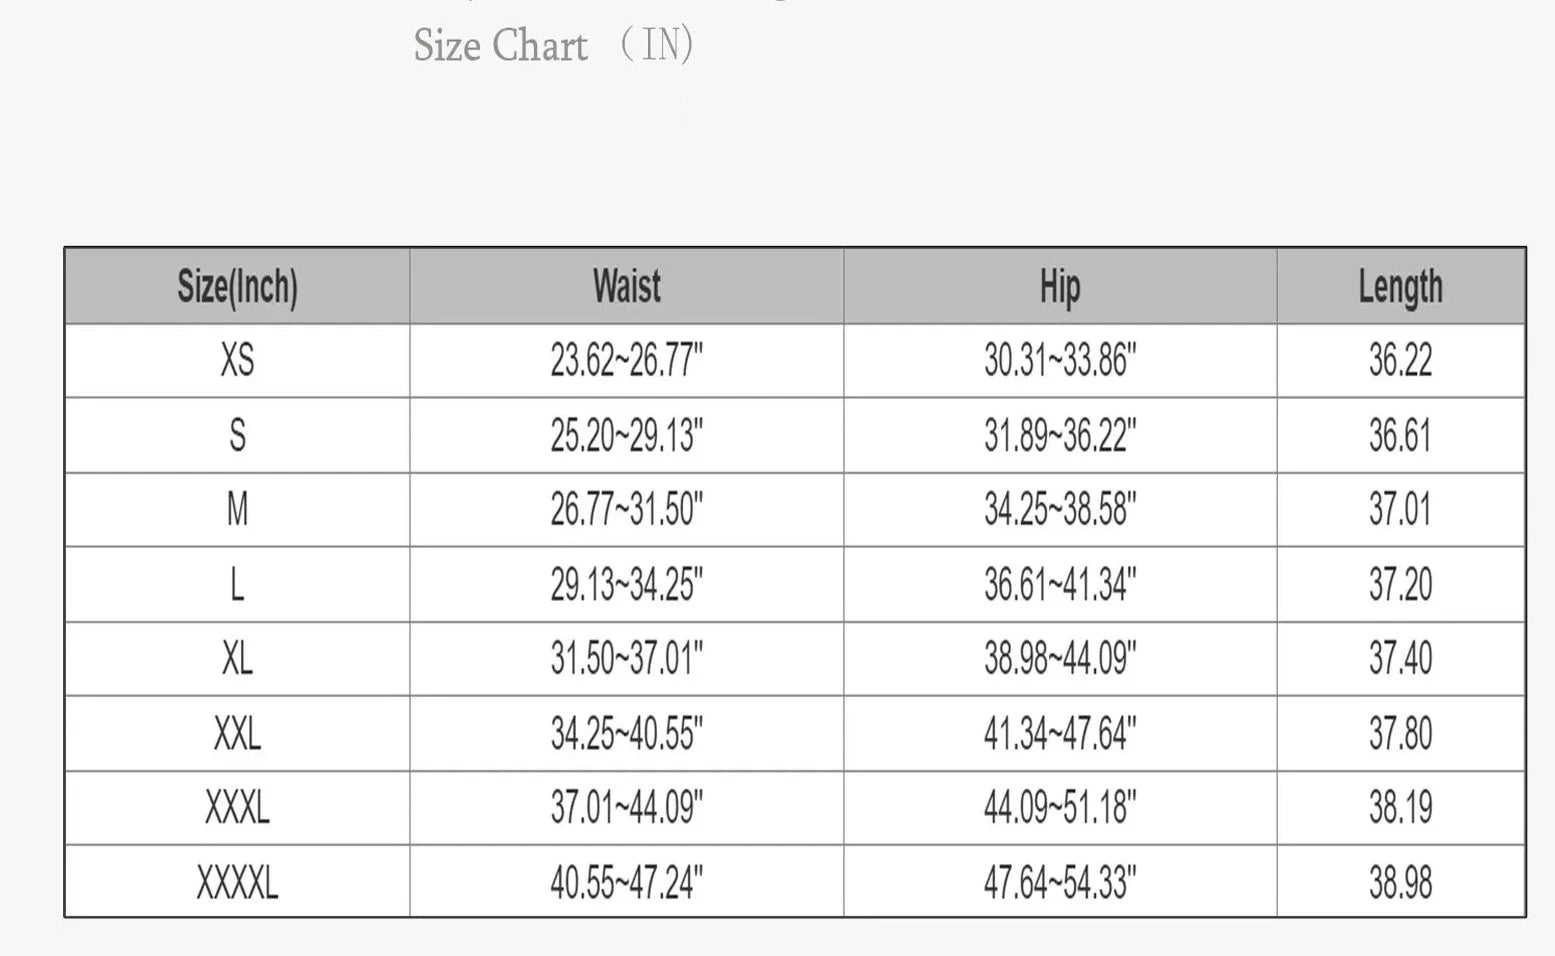Viewport: 1555px width, 956px height.
Task: Click the S size row label
Action: point(237,435)
